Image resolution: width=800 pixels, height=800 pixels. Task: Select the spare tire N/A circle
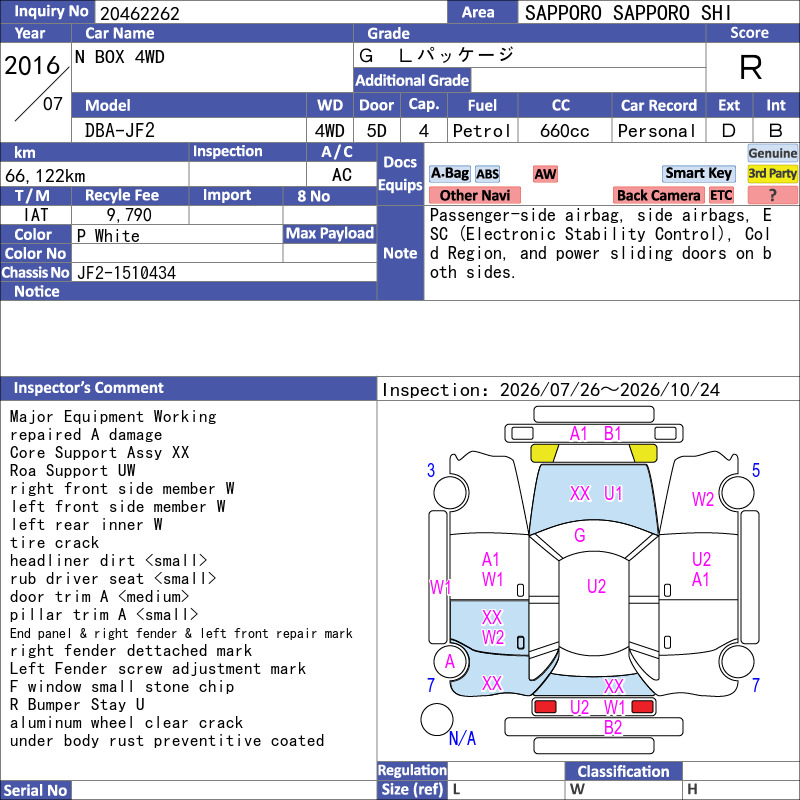(x=436, y=719)
